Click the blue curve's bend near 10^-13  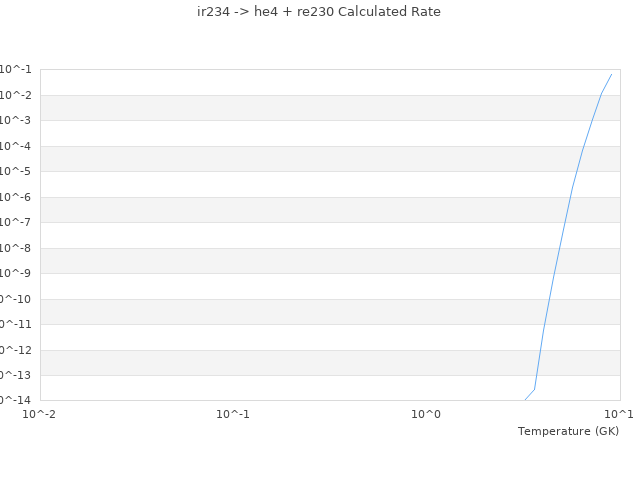pos(535,389)
